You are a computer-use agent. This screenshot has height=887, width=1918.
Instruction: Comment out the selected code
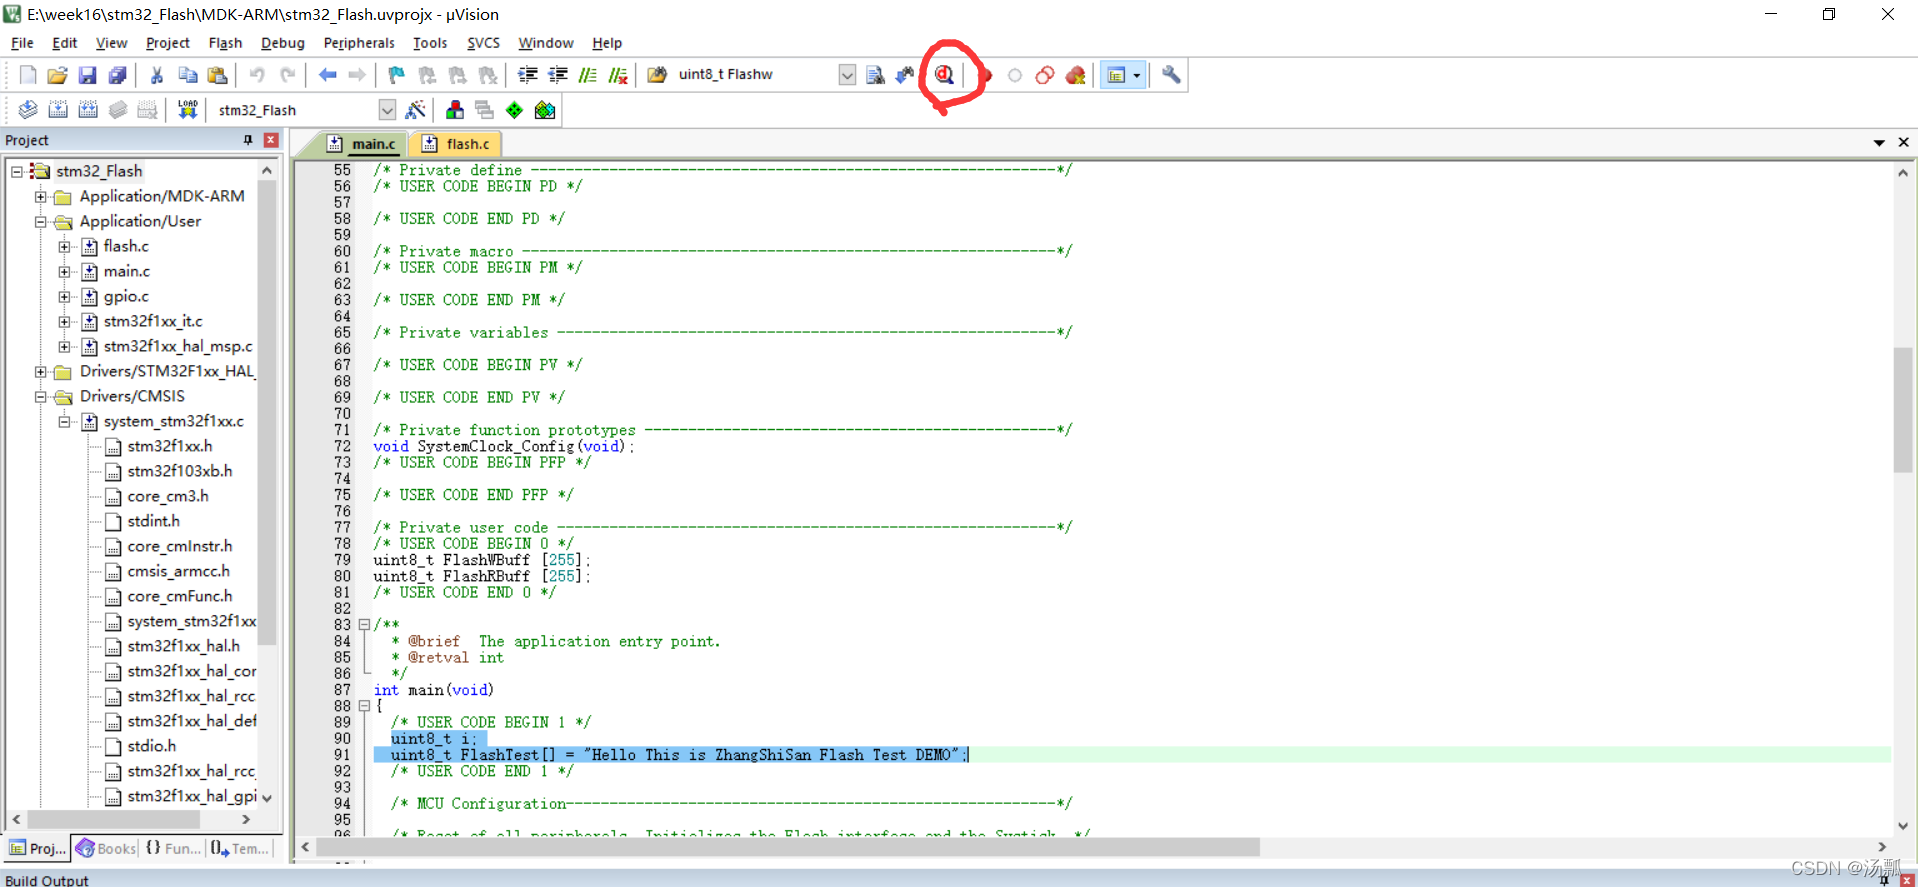[588, 75]
